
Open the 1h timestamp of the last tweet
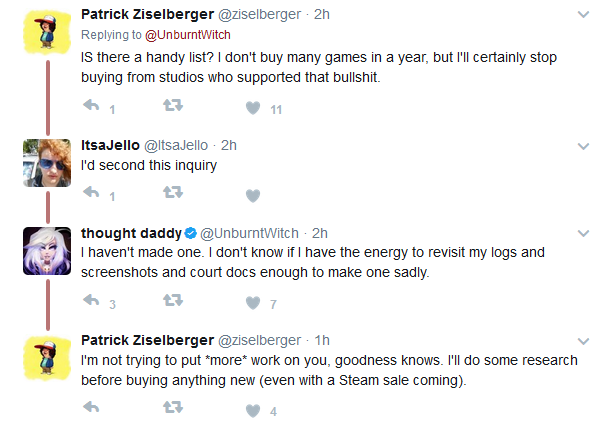(322, 340)
